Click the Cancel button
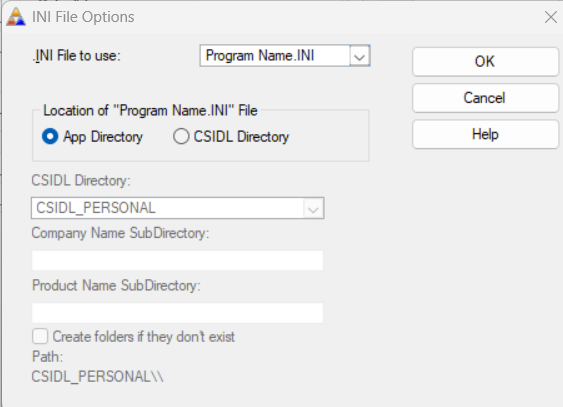 coord(485,98)
